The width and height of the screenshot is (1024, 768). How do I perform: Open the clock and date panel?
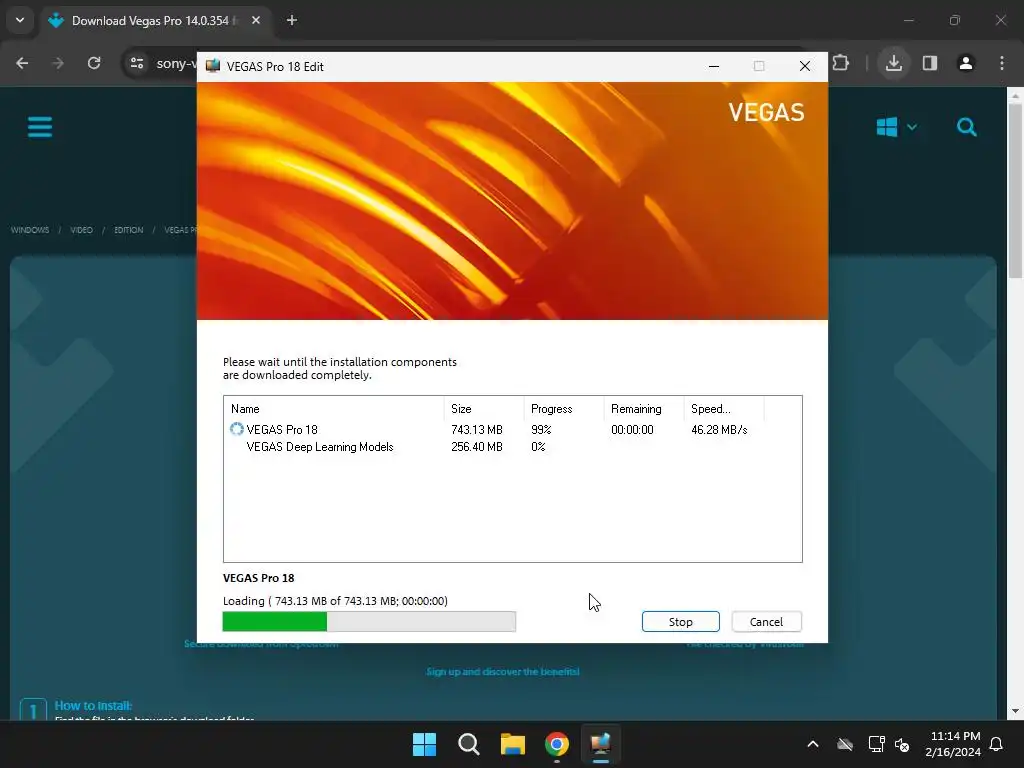pos(953,744)
